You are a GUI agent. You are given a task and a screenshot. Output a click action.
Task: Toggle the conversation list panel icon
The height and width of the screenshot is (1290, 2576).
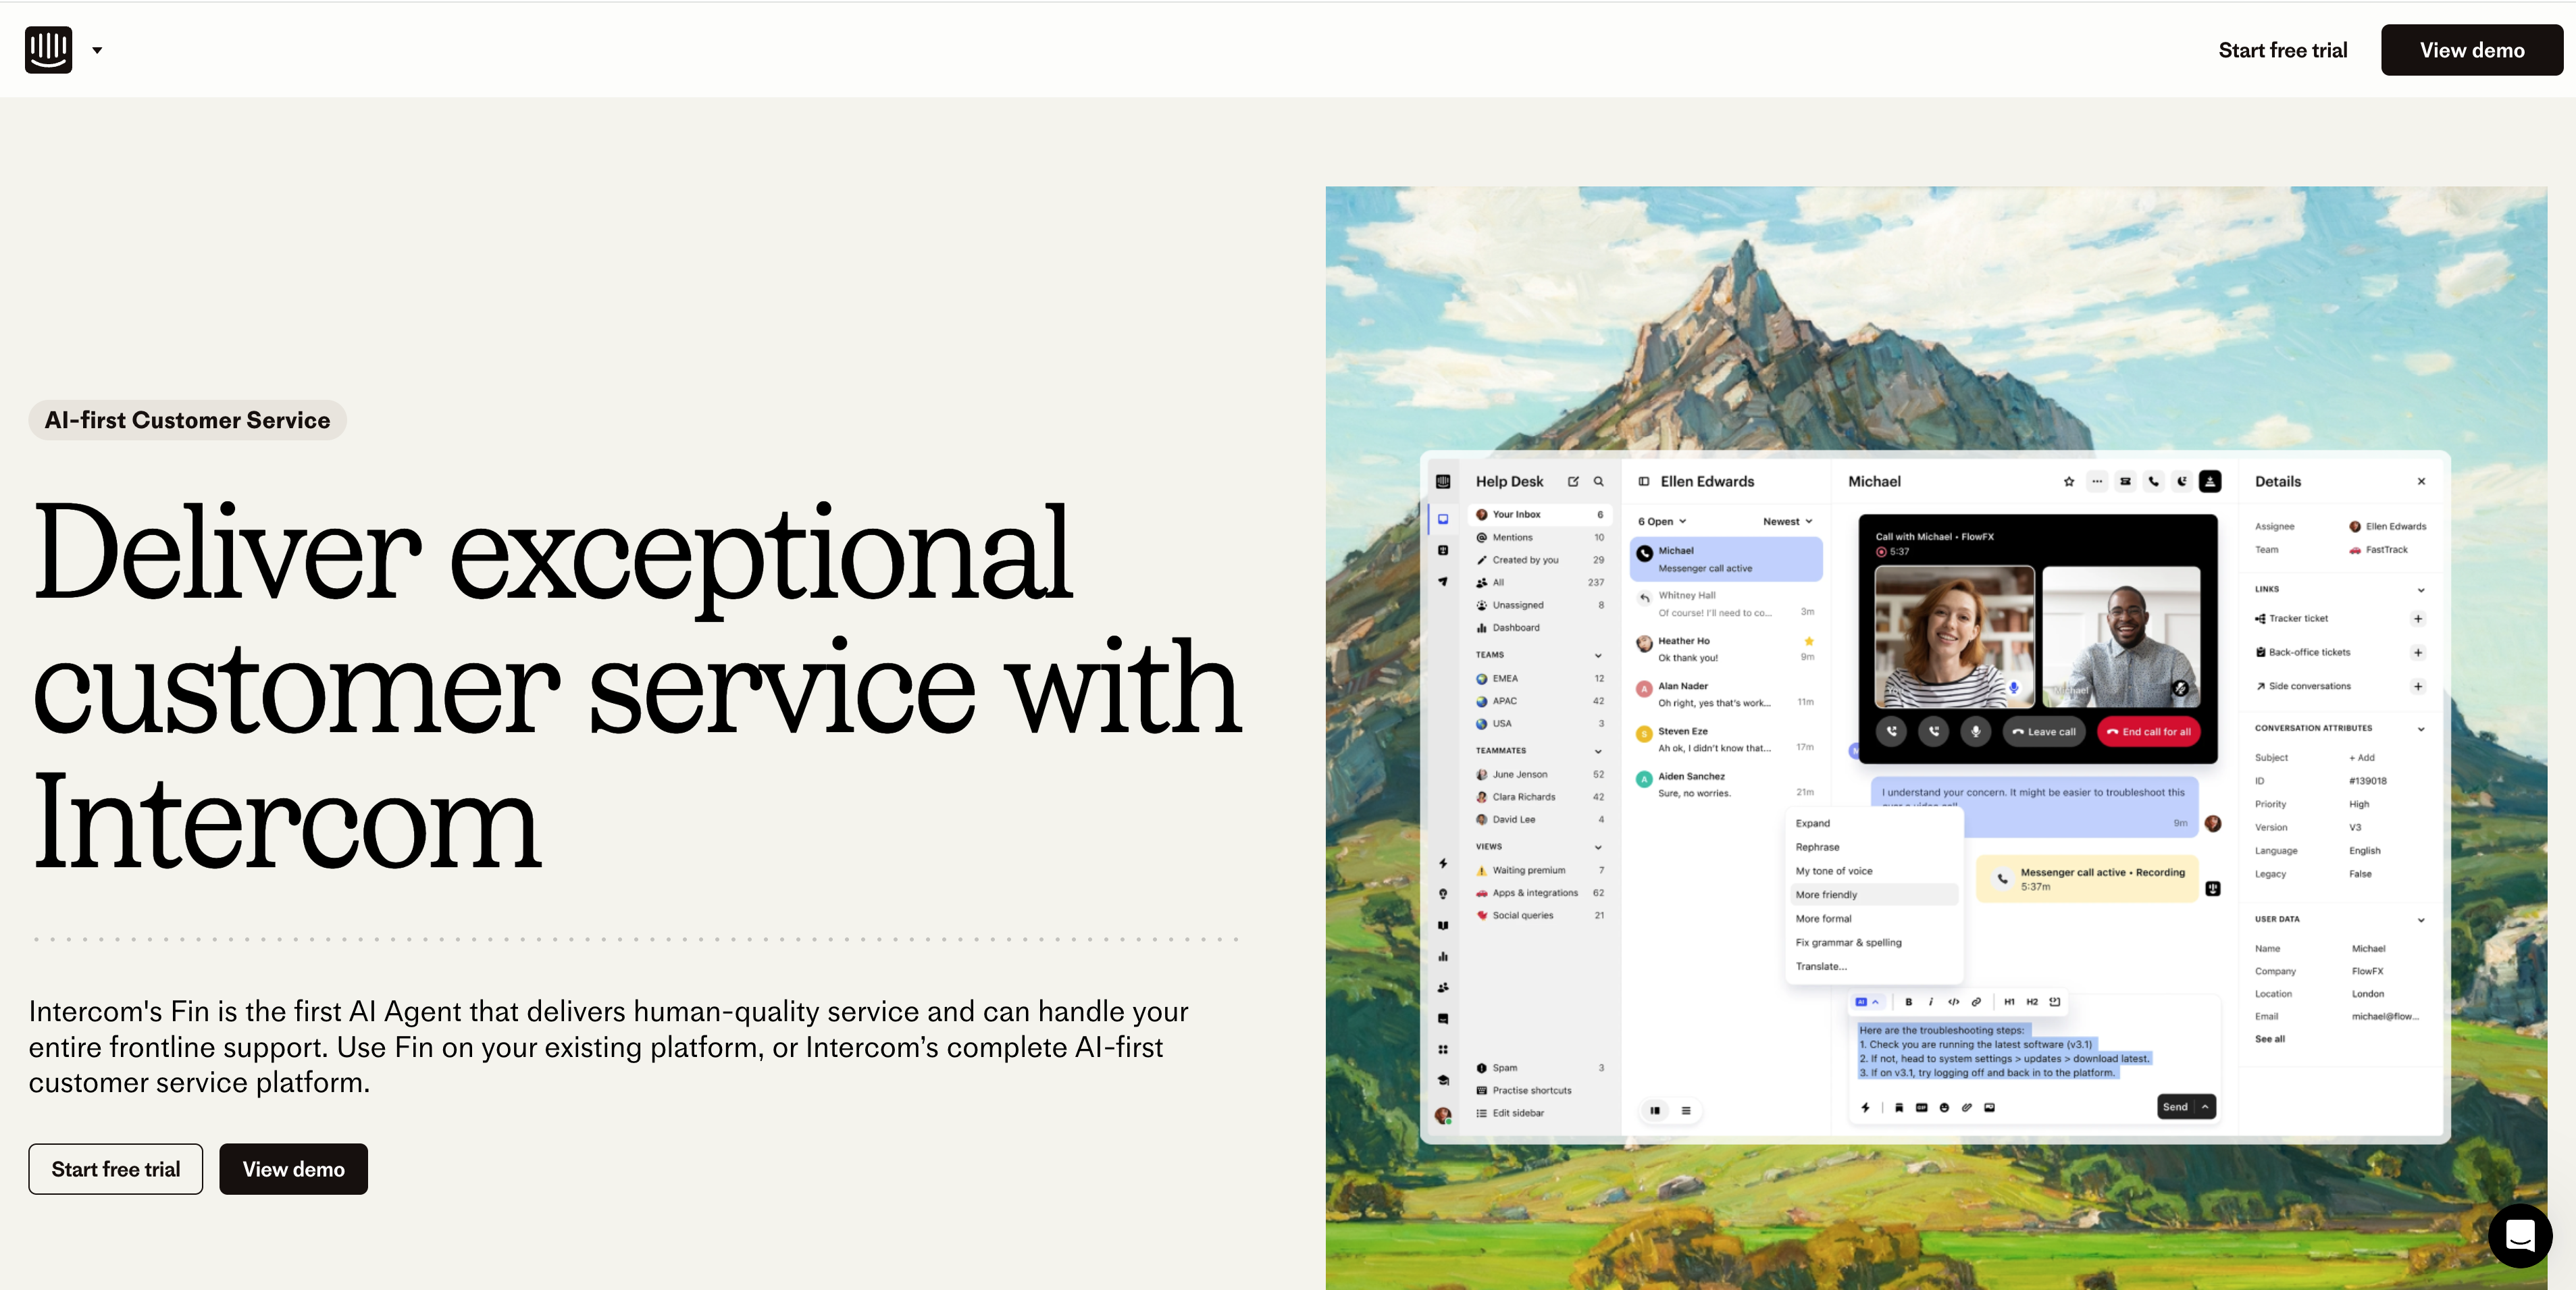coord(1644,482)
